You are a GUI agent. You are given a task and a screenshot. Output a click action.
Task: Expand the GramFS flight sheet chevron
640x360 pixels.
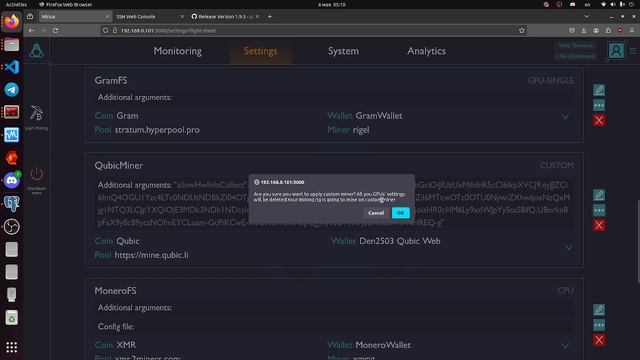tap(565, 117)
